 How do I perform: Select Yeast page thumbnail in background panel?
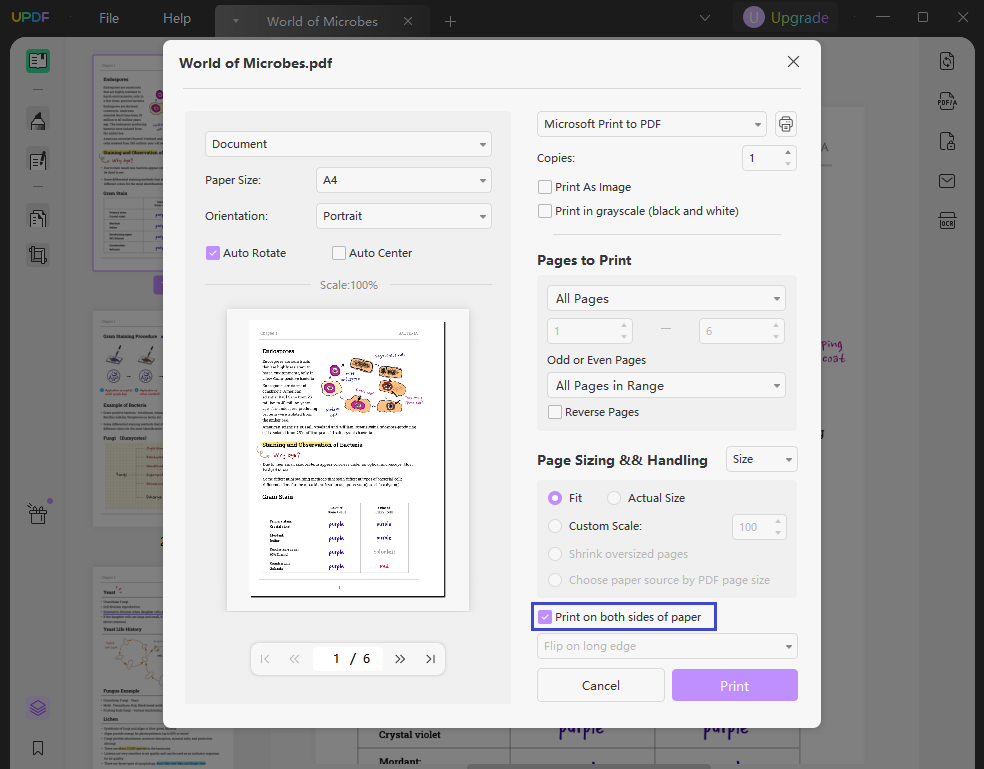pos(129,668)
